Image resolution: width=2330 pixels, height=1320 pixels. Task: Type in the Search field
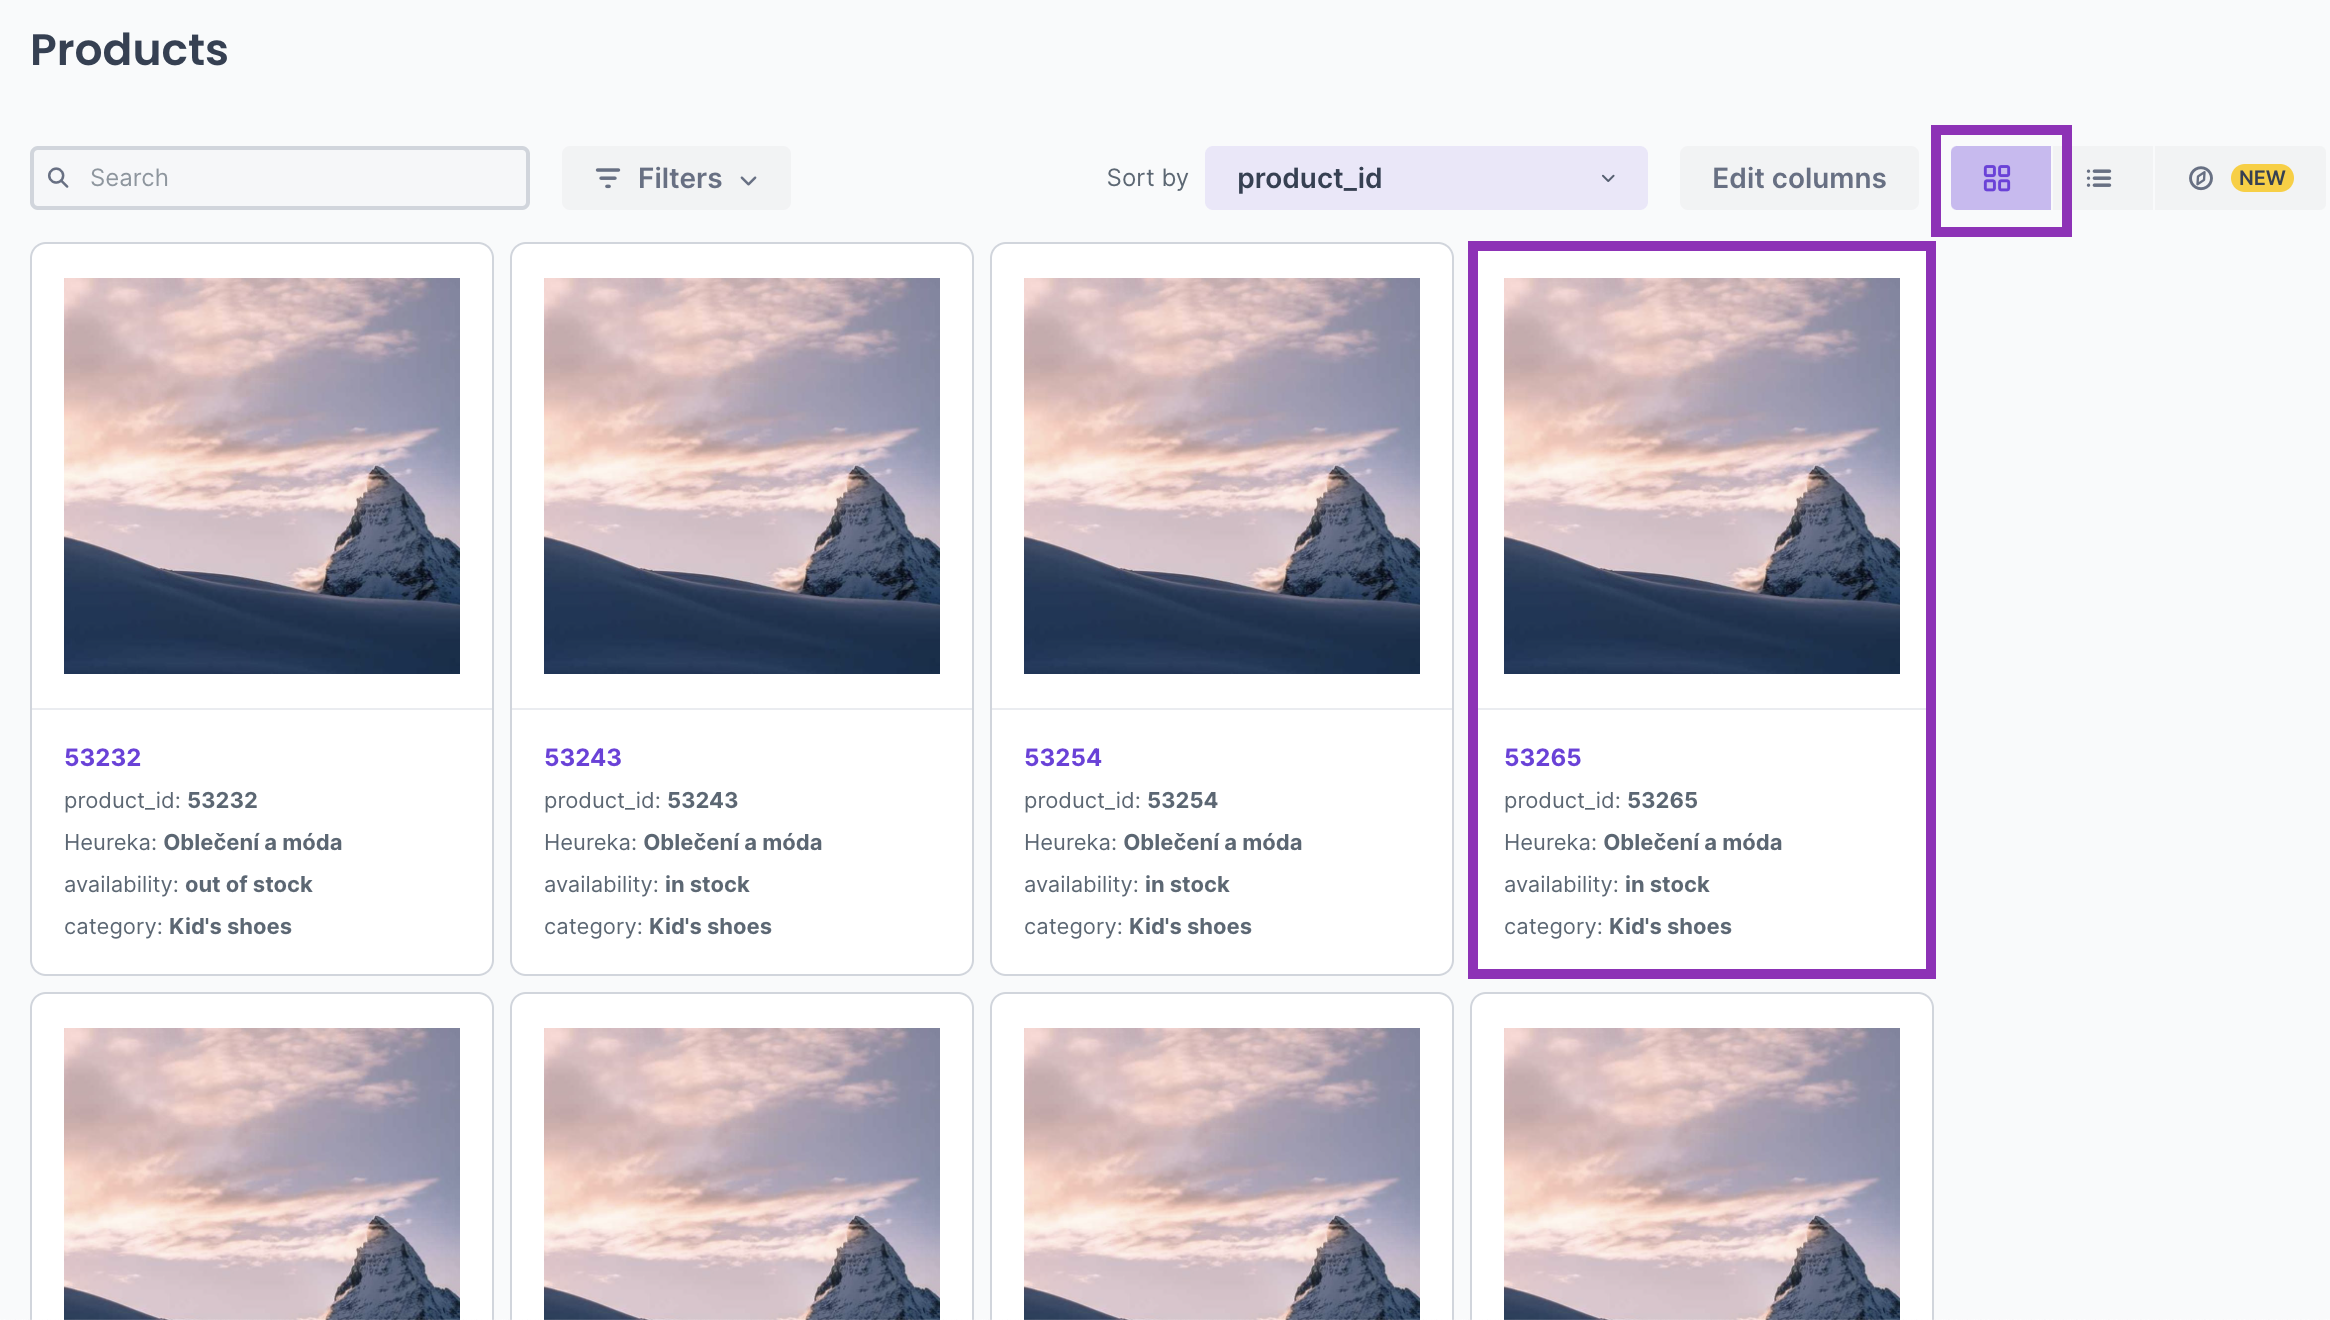(300, 178)
